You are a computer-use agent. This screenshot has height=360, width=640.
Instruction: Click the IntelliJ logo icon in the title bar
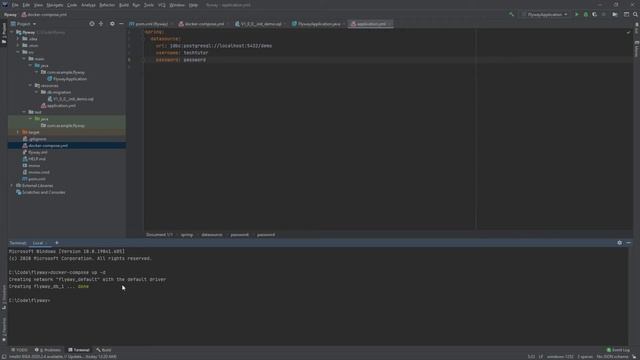coord(5,4)
